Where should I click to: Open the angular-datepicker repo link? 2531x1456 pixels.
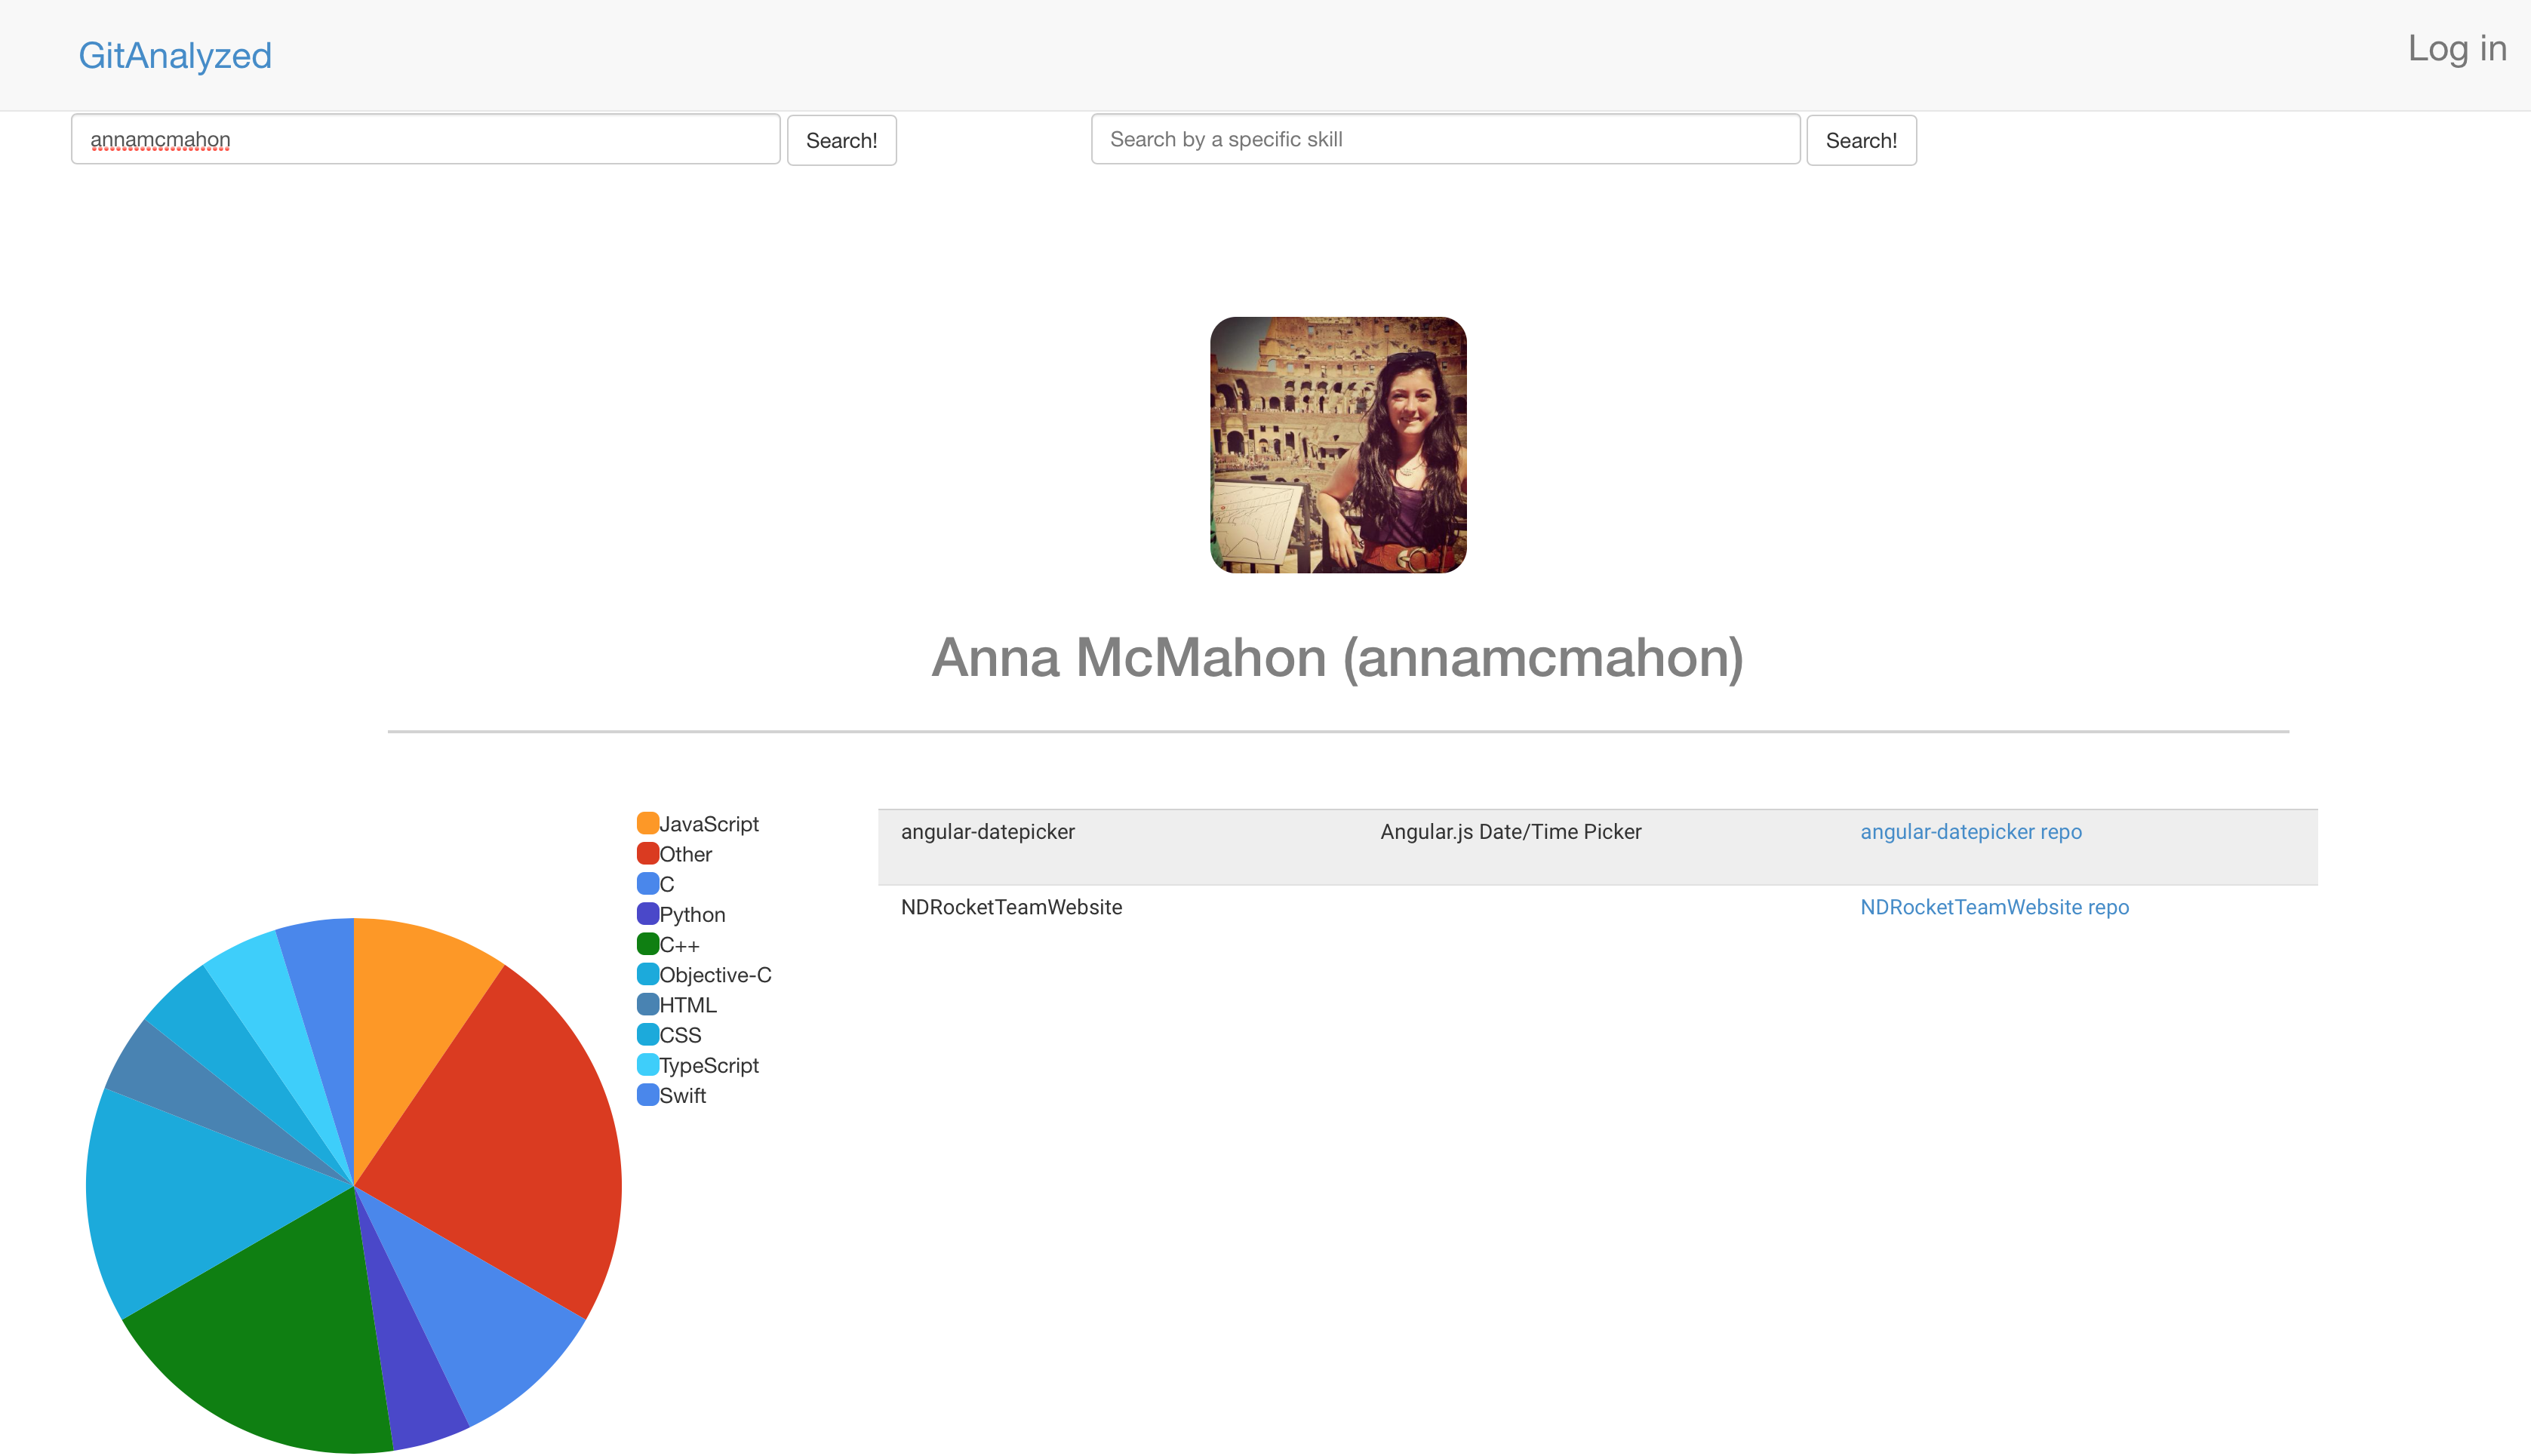[1970, 831]
